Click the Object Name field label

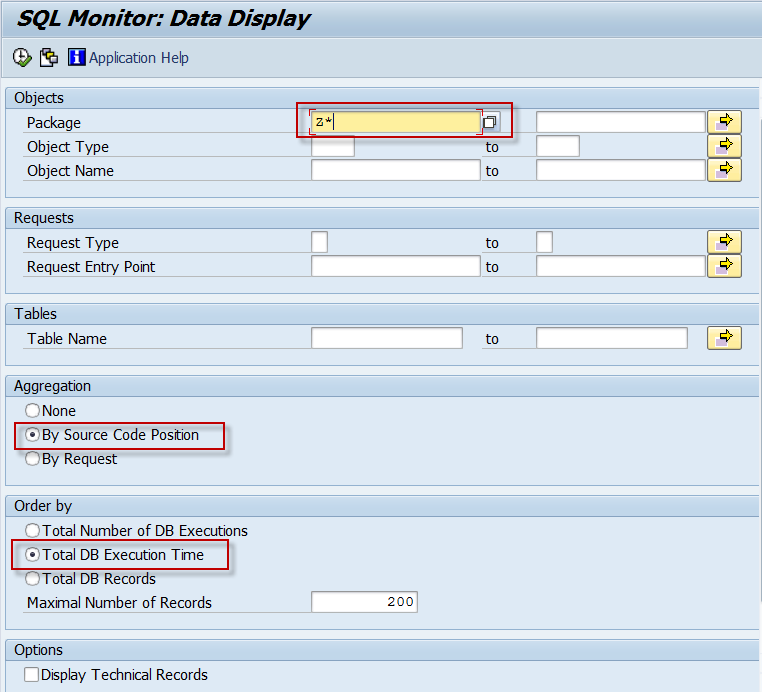pos(70,171)
